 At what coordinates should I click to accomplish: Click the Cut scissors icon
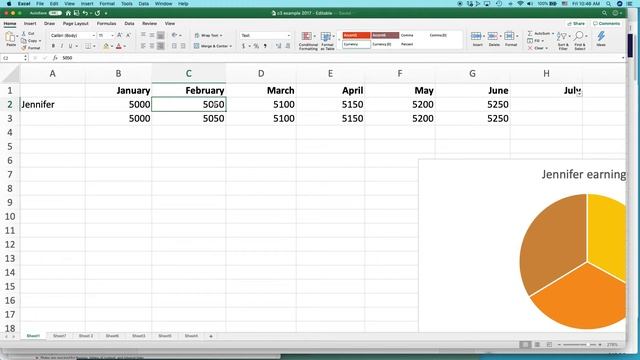24,33
